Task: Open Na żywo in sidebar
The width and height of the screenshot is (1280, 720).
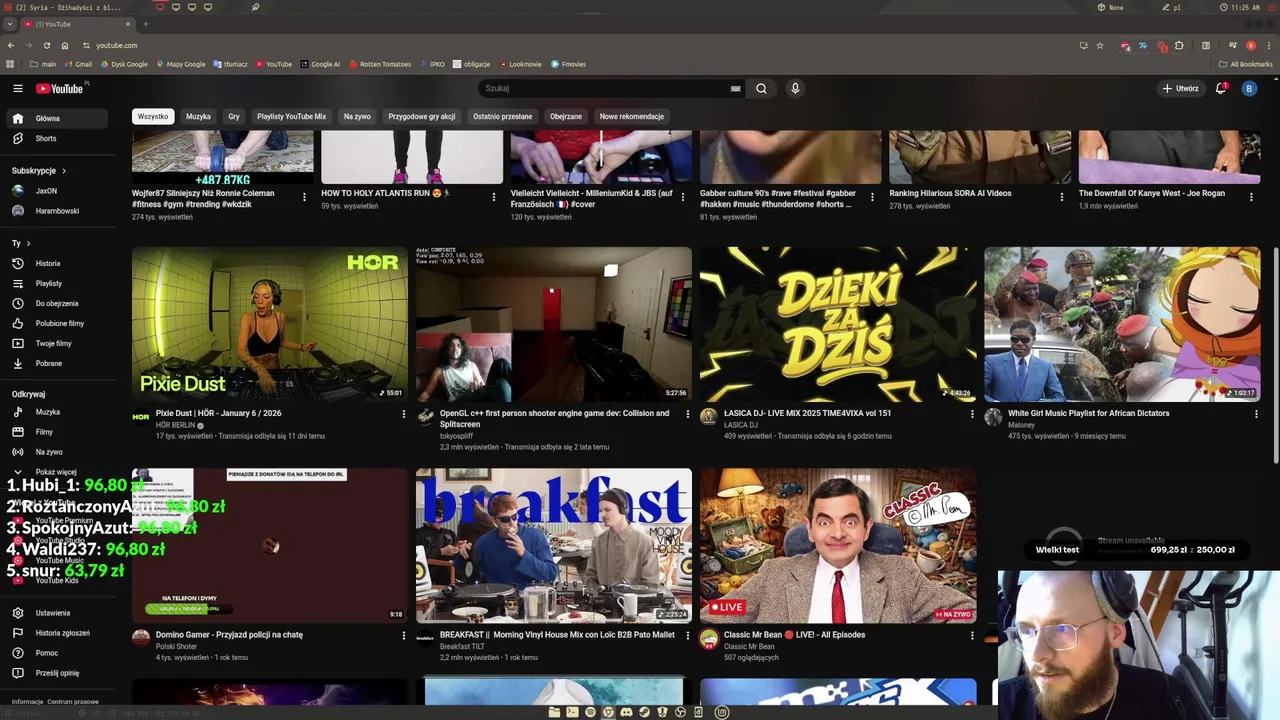Action: point(55,452)
